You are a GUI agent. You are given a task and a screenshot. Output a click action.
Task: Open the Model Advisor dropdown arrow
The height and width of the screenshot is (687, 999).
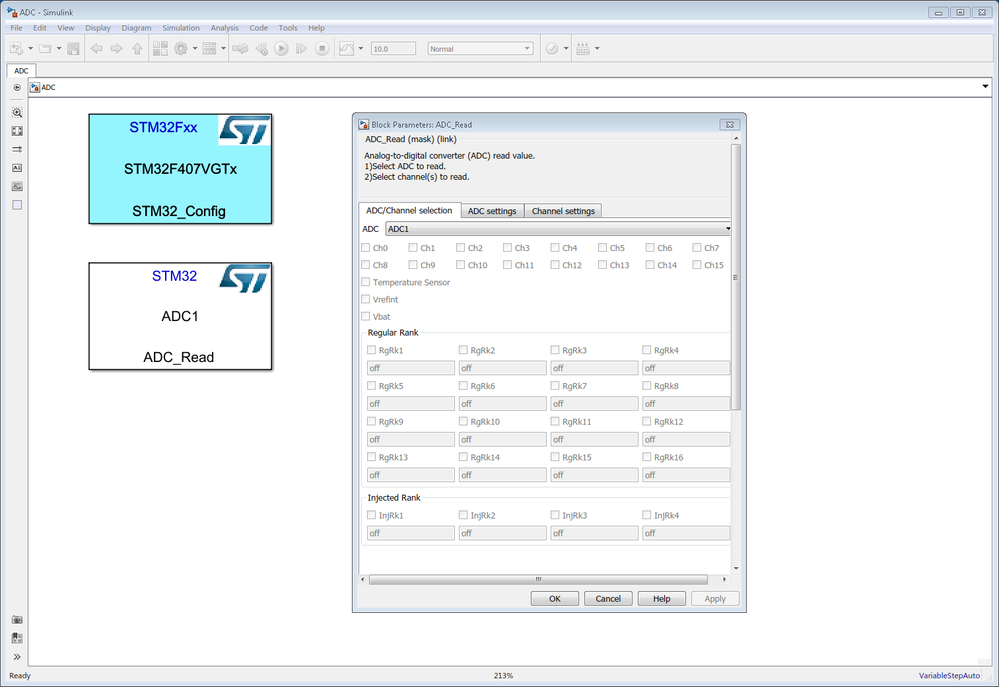click(566, 48)
